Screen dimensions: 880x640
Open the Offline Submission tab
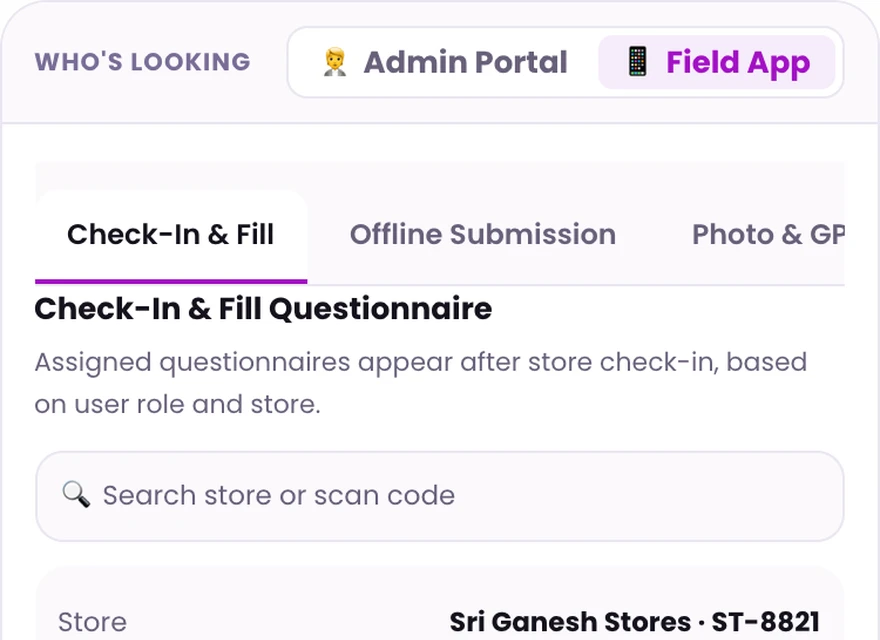coord(483,235)
